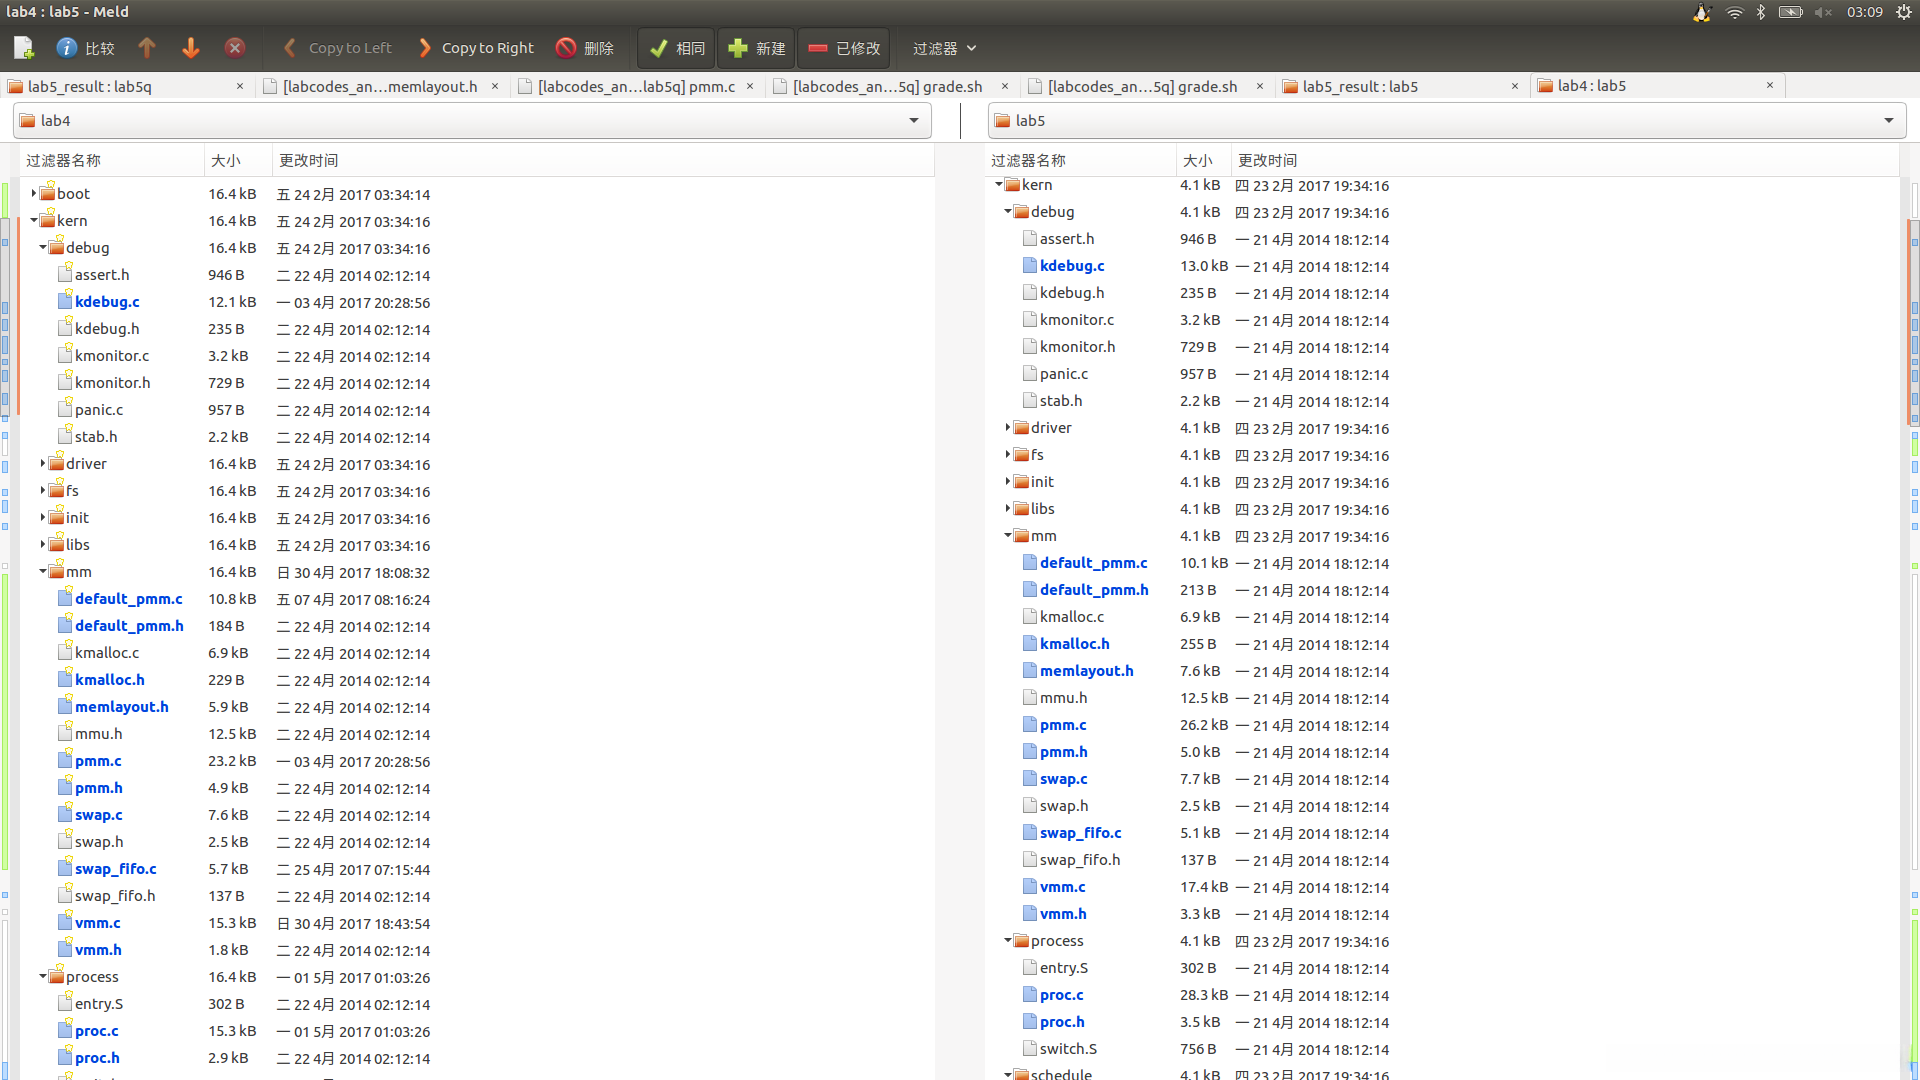This screenshot has width=1920, height=1080.
Task: Toggle the Modified files filter
Action: [844, 48]
